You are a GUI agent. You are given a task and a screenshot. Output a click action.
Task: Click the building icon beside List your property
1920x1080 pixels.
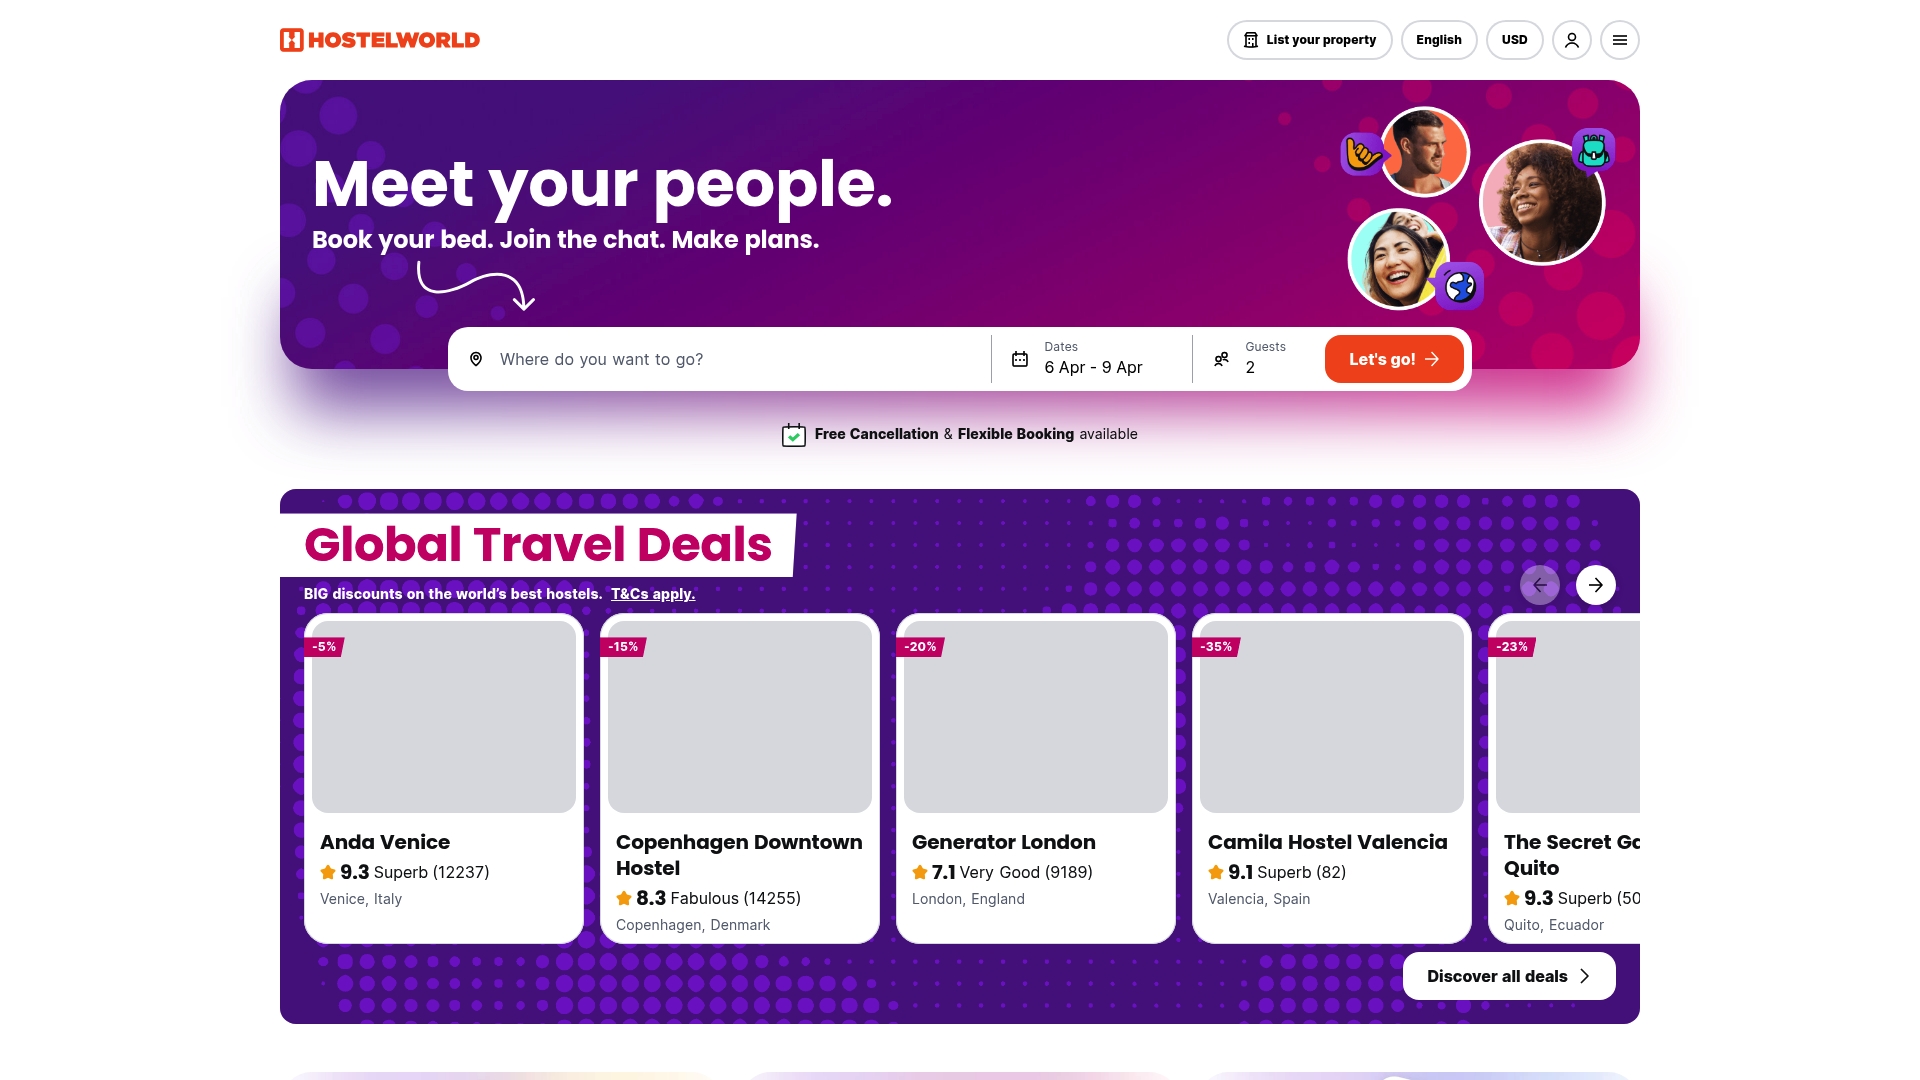(1251, 39)
